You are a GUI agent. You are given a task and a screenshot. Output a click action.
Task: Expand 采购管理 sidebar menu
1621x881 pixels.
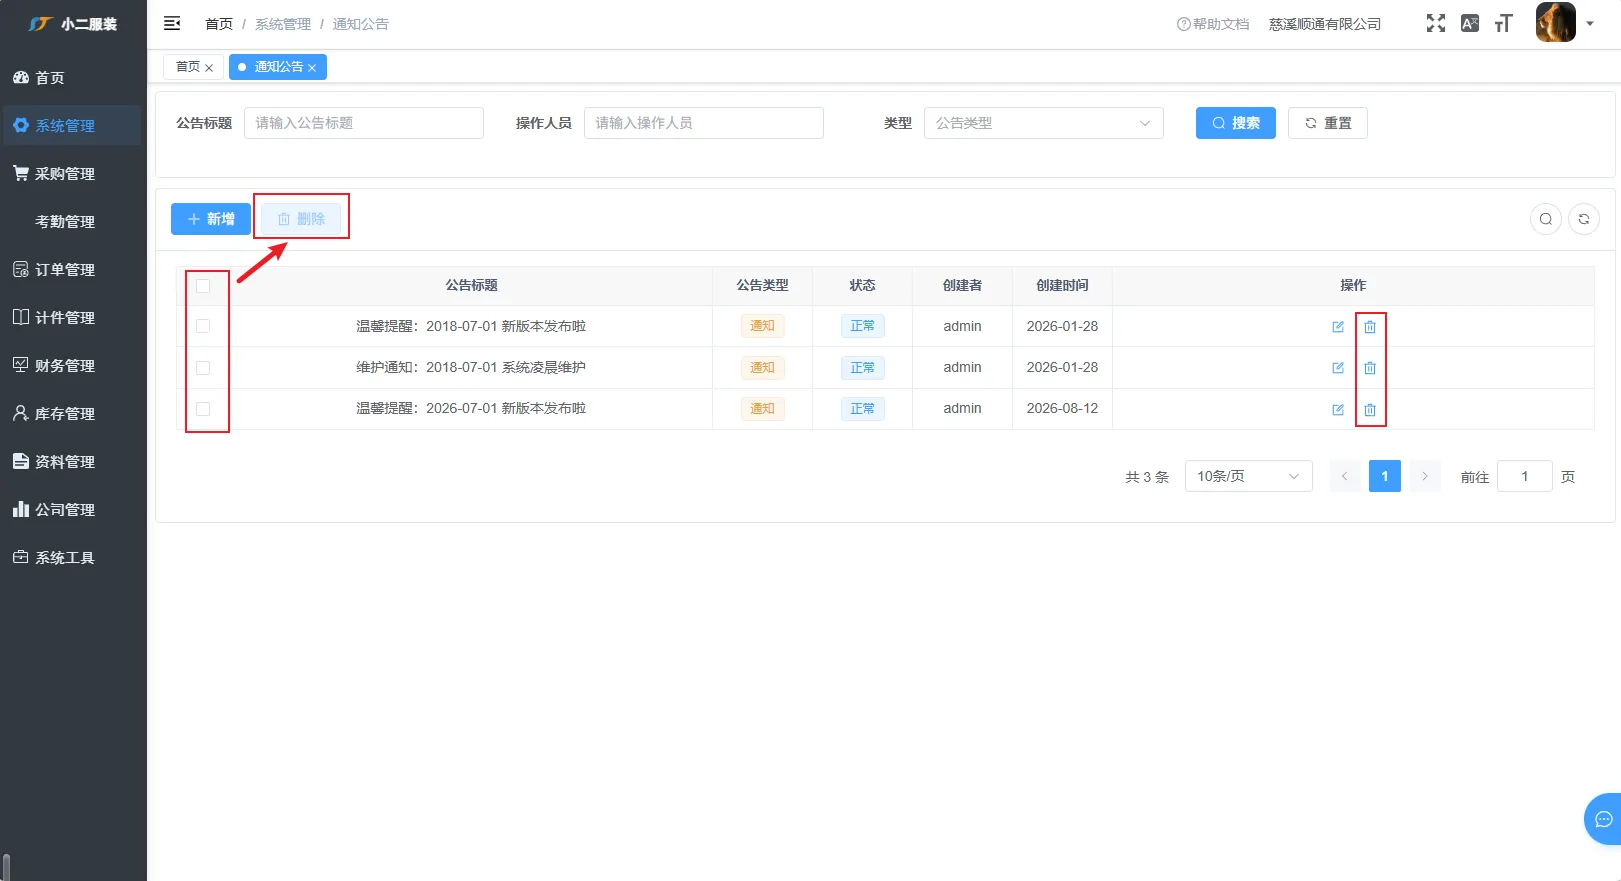pos(73,174)
